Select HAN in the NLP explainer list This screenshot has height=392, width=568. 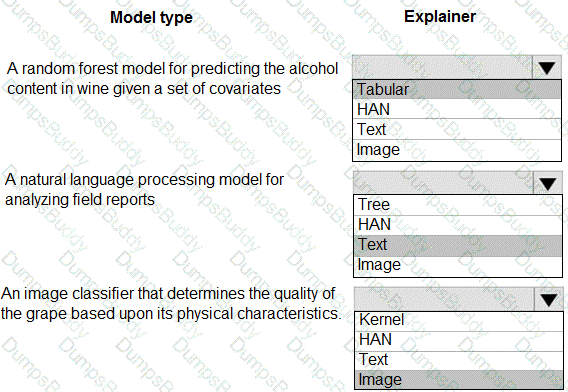[x=458, y=225]
